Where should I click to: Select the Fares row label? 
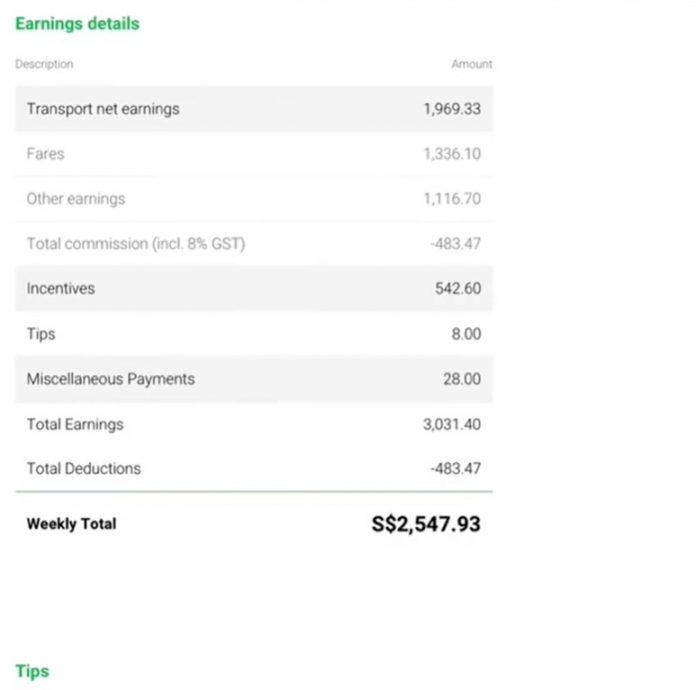click(x=45, y=154)
